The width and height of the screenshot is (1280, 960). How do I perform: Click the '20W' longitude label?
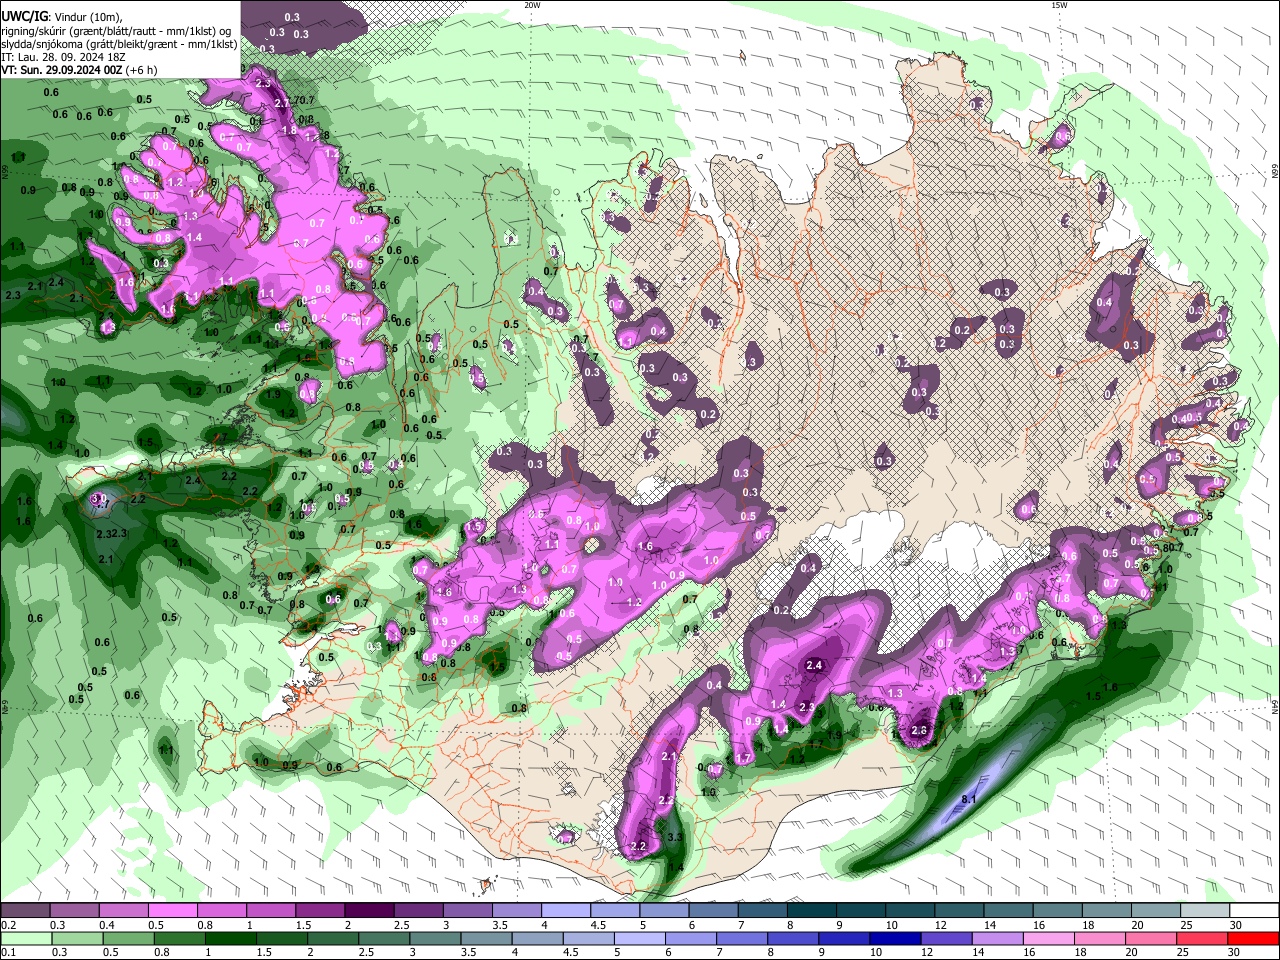coord(533,5)
